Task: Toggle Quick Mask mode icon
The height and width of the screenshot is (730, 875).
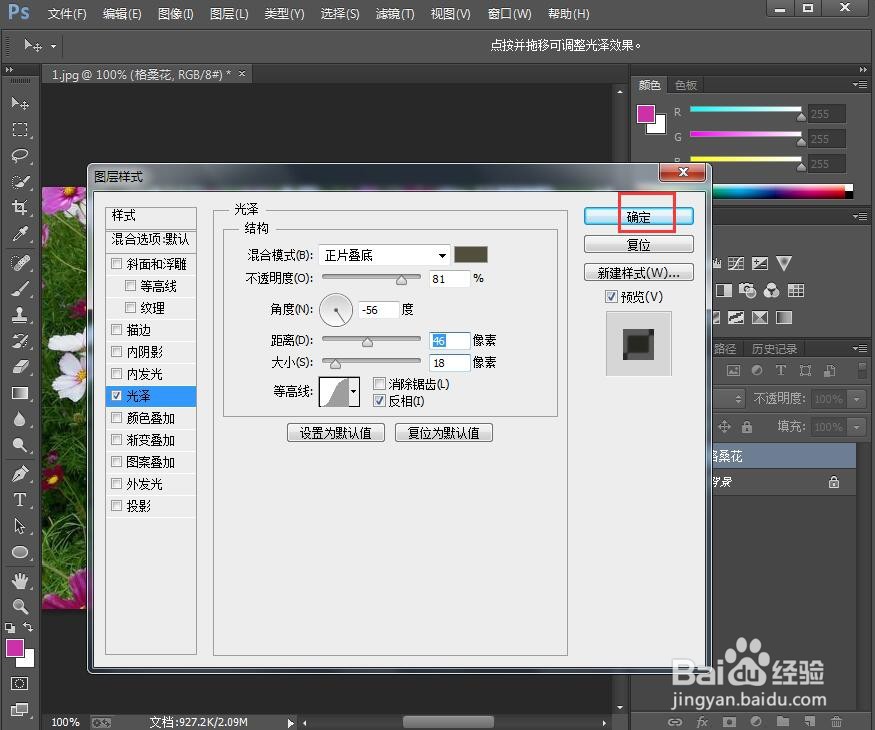Action: (x=20, y=683)
